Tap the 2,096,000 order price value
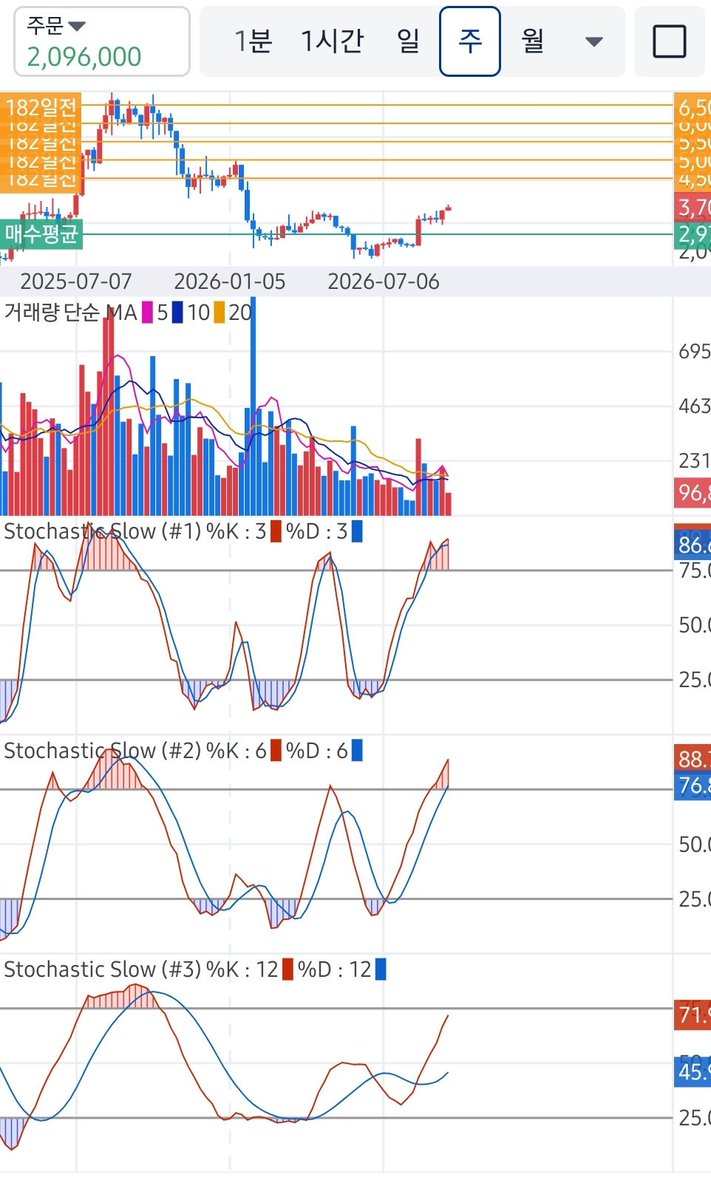Viewport: 711px width, 1200px height. tap(84, 57)
